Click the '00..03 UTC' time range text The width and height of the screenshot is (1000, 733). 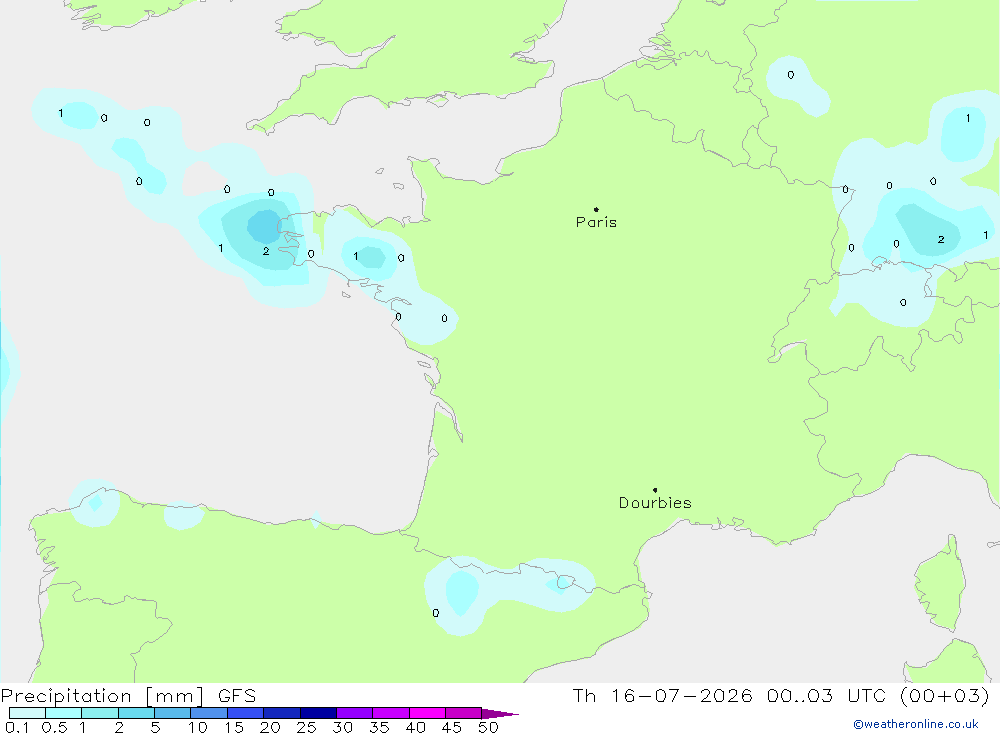(828, 695)
